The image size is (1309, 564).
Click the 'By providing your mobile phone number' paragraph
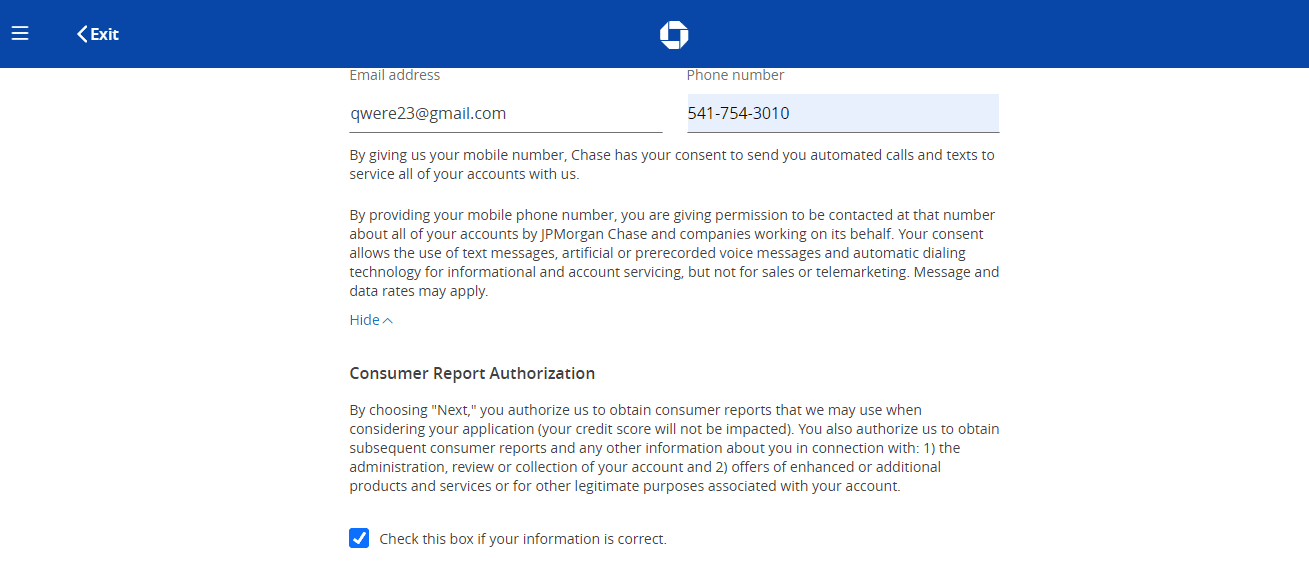point(674,253)
